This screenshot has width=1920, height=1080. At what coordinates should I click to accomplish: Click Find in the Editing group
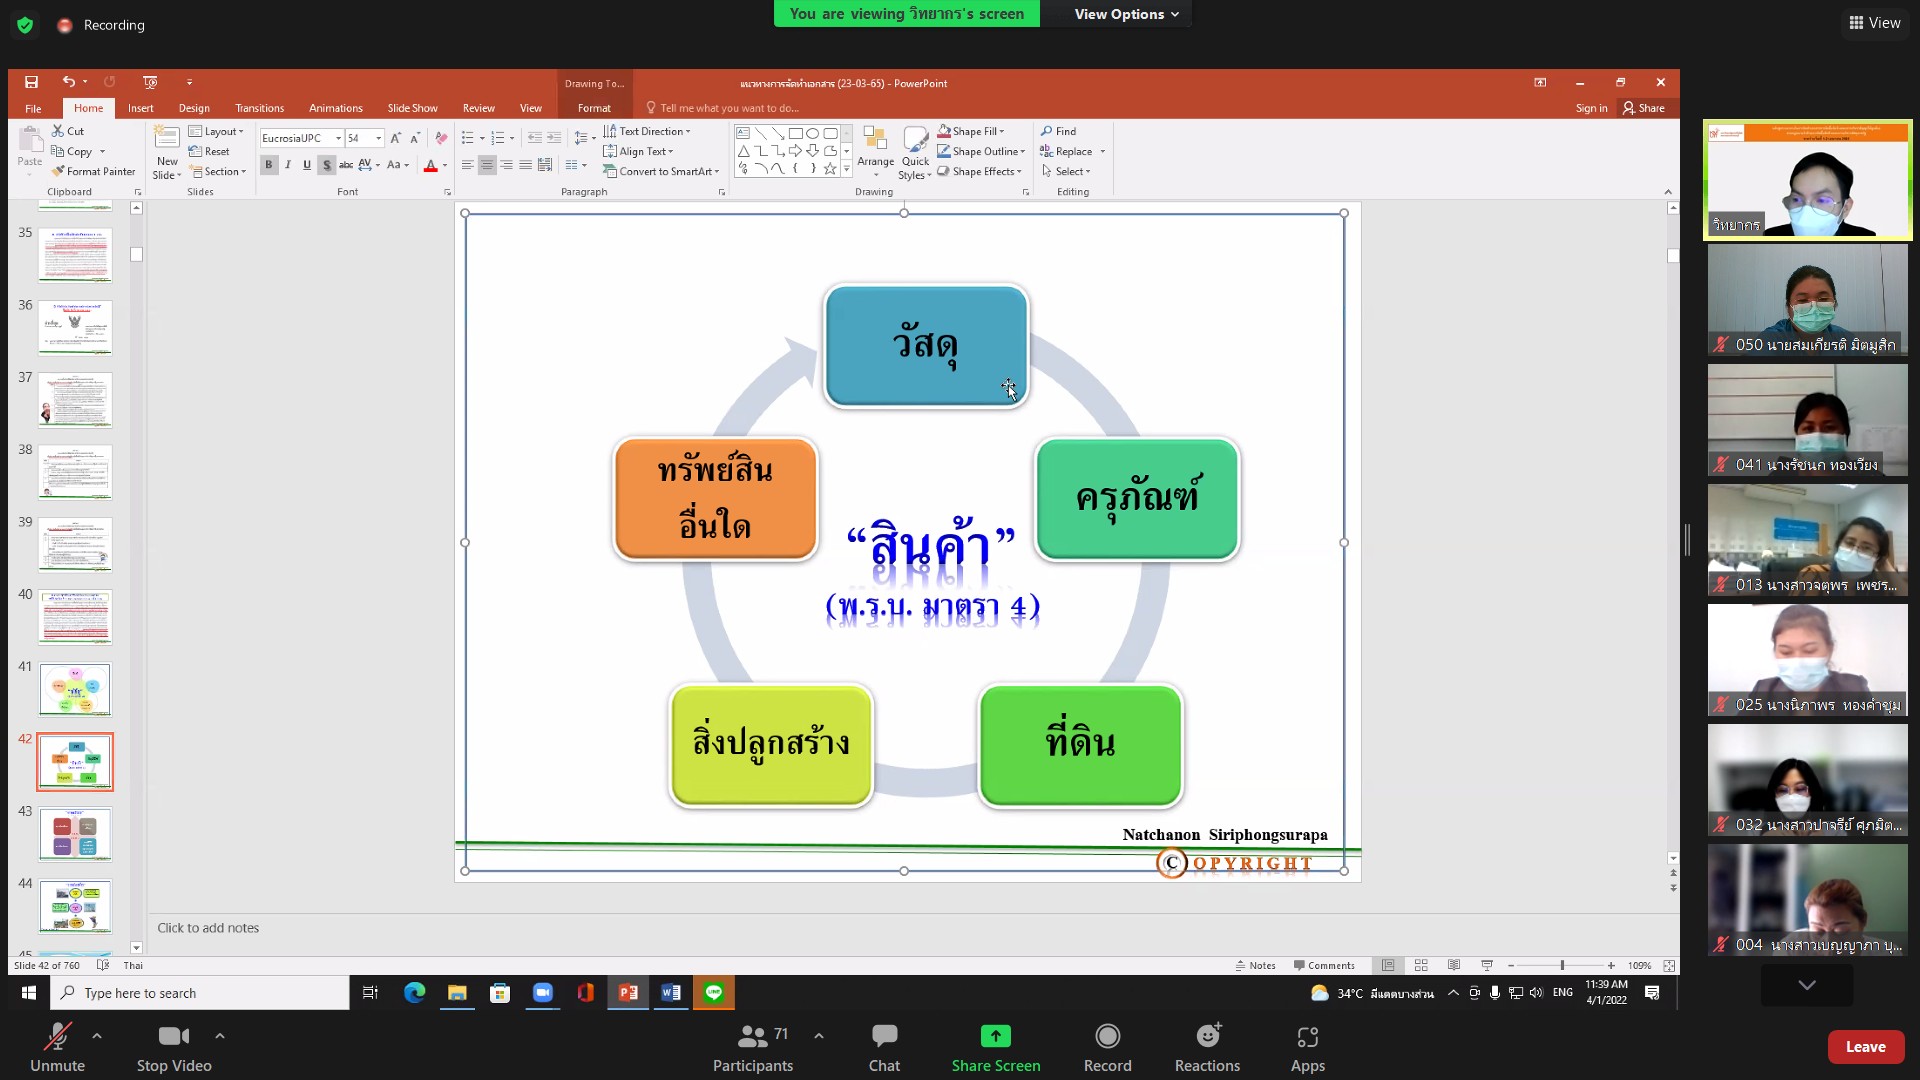(x=1058, y=131)
